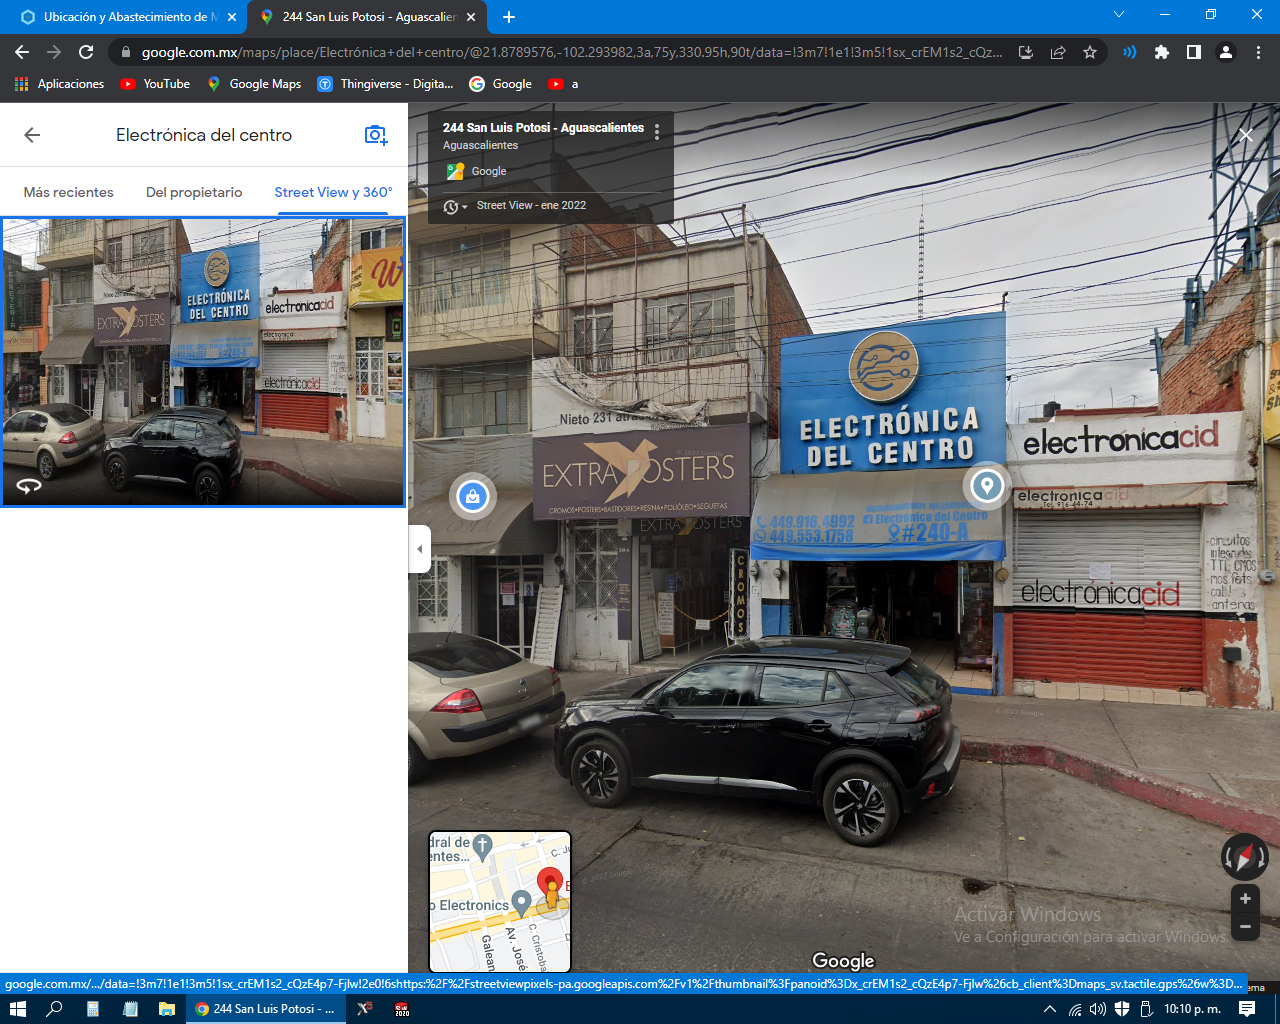Click the shopping bag marker on Extra Posters

473,496
